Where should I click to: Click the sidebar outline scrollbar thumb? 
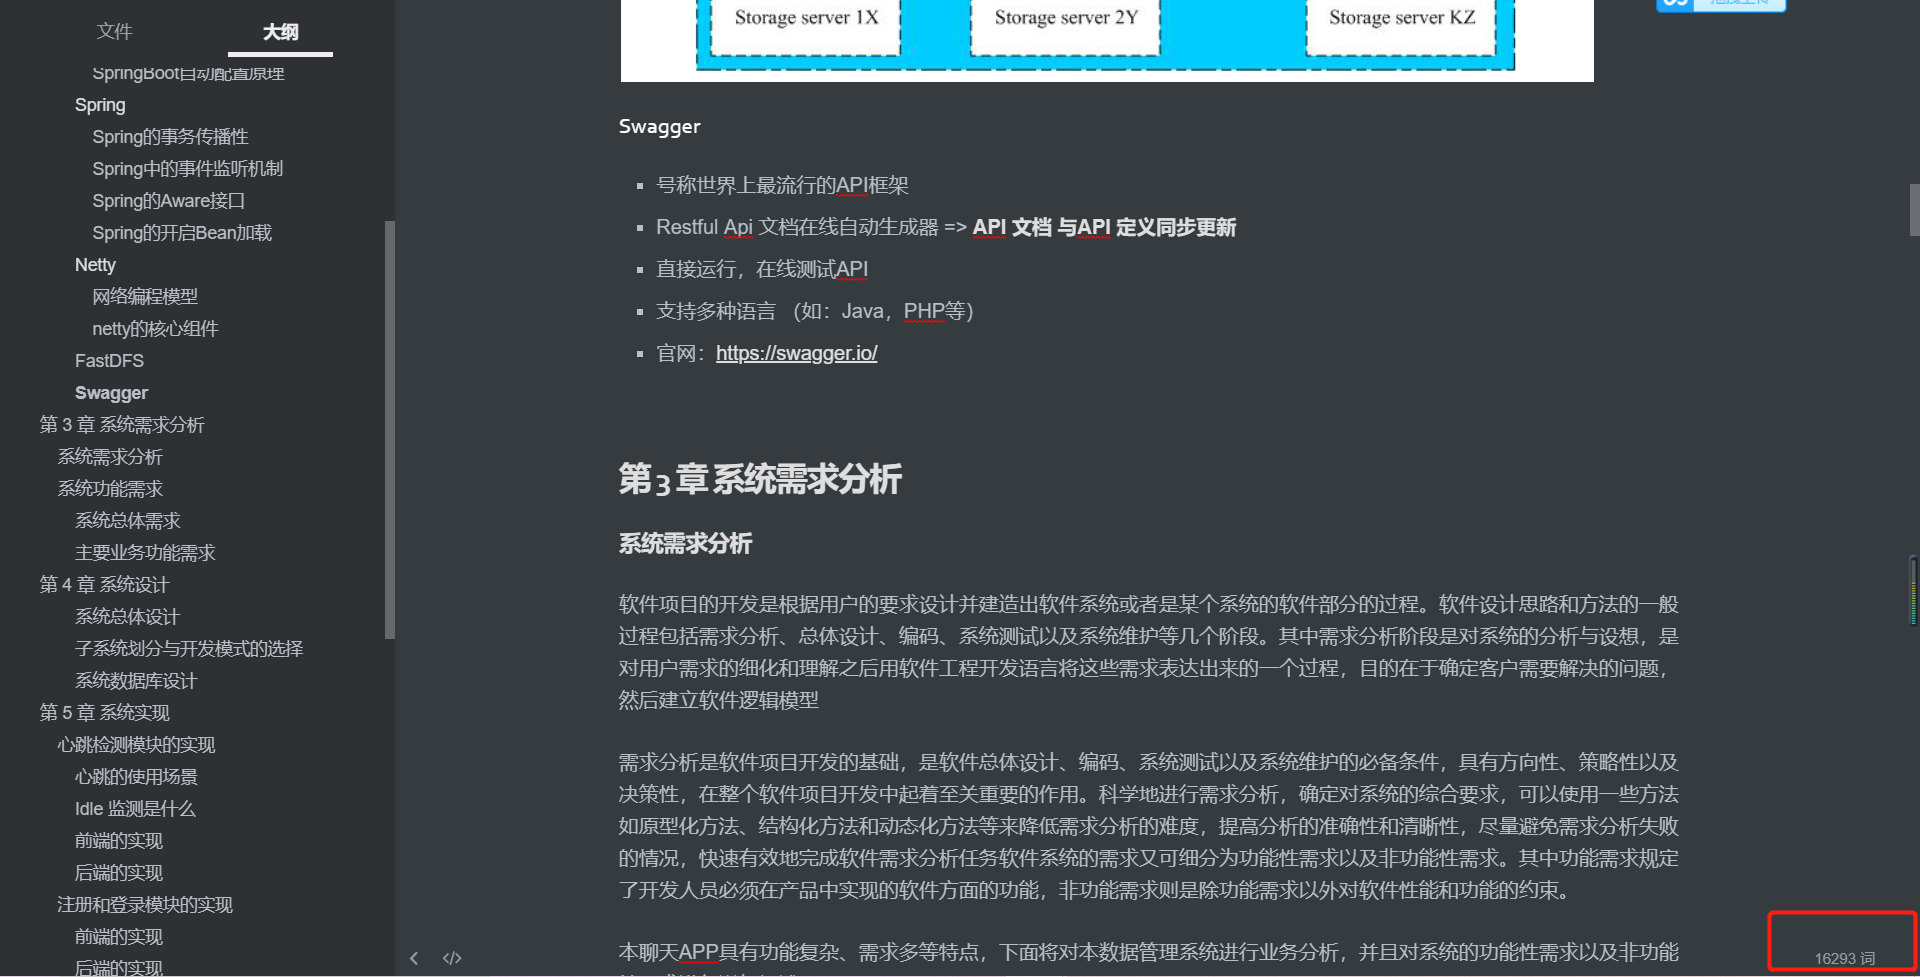tap(390, 430)
